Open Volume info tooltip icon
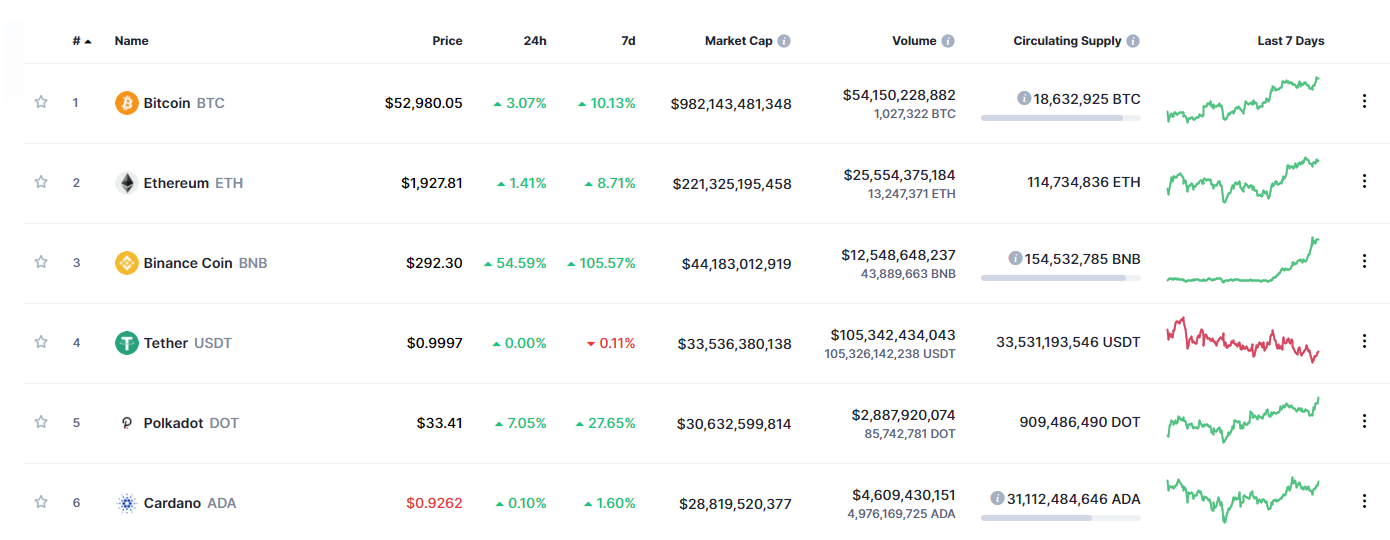1390x540 pixels. 948,41
